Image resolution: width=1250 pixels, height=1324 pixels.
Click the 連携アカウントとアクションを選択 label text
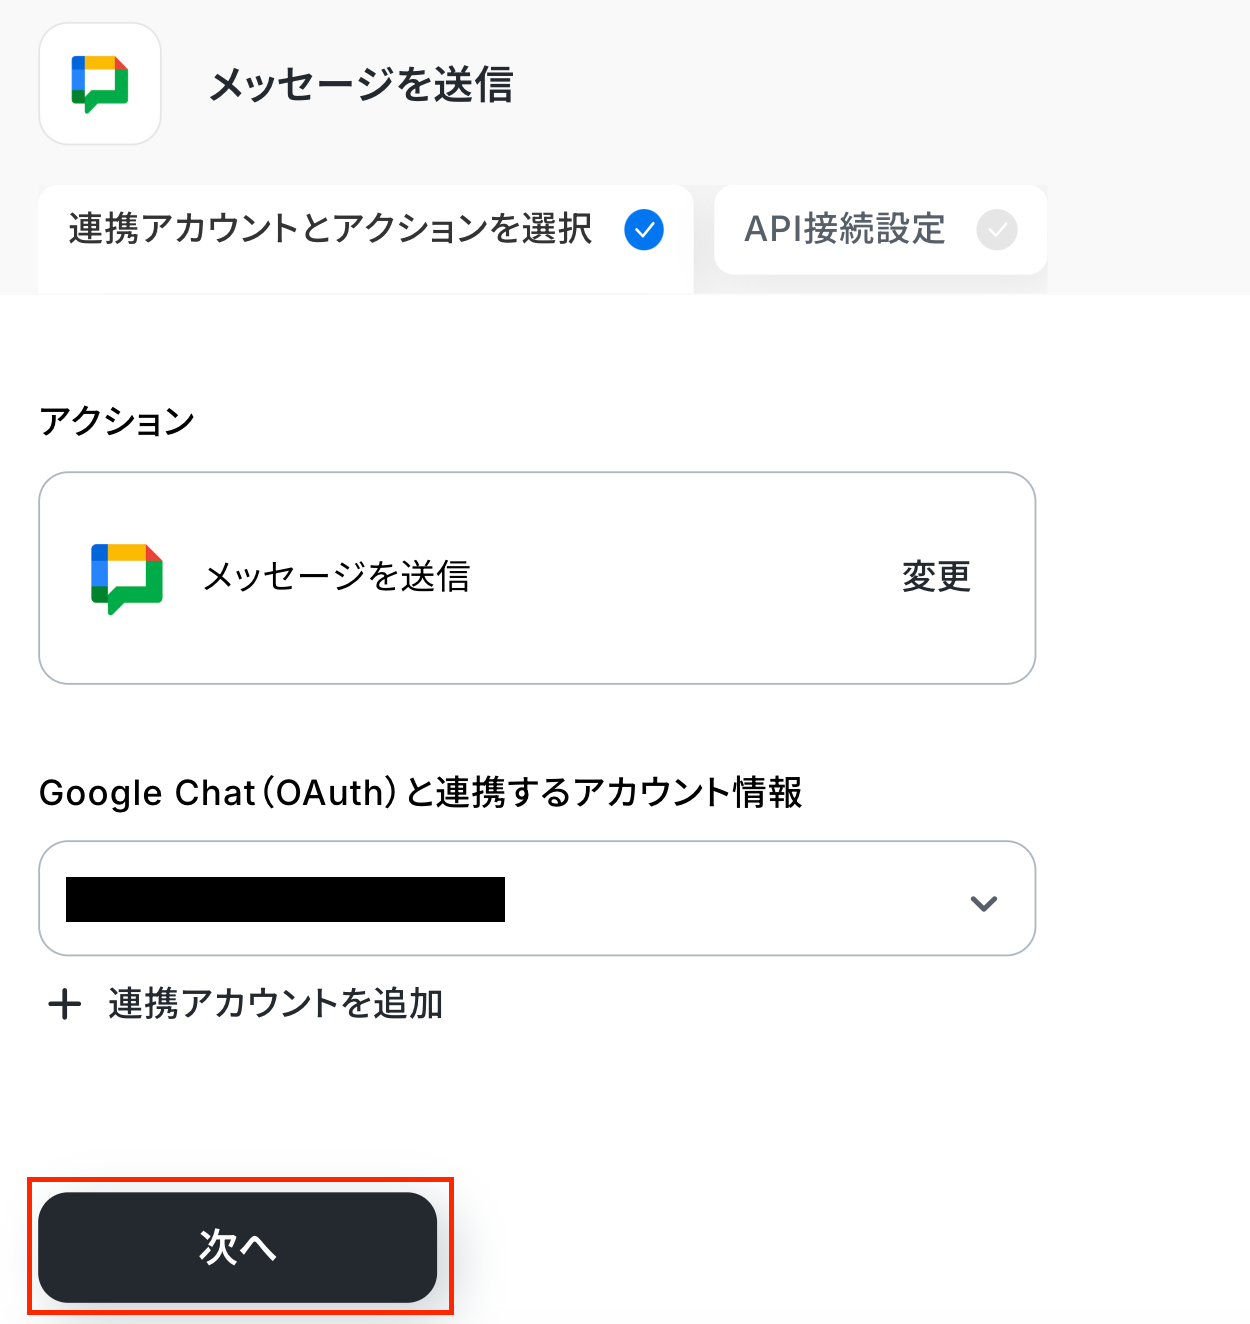click(331, 229)
